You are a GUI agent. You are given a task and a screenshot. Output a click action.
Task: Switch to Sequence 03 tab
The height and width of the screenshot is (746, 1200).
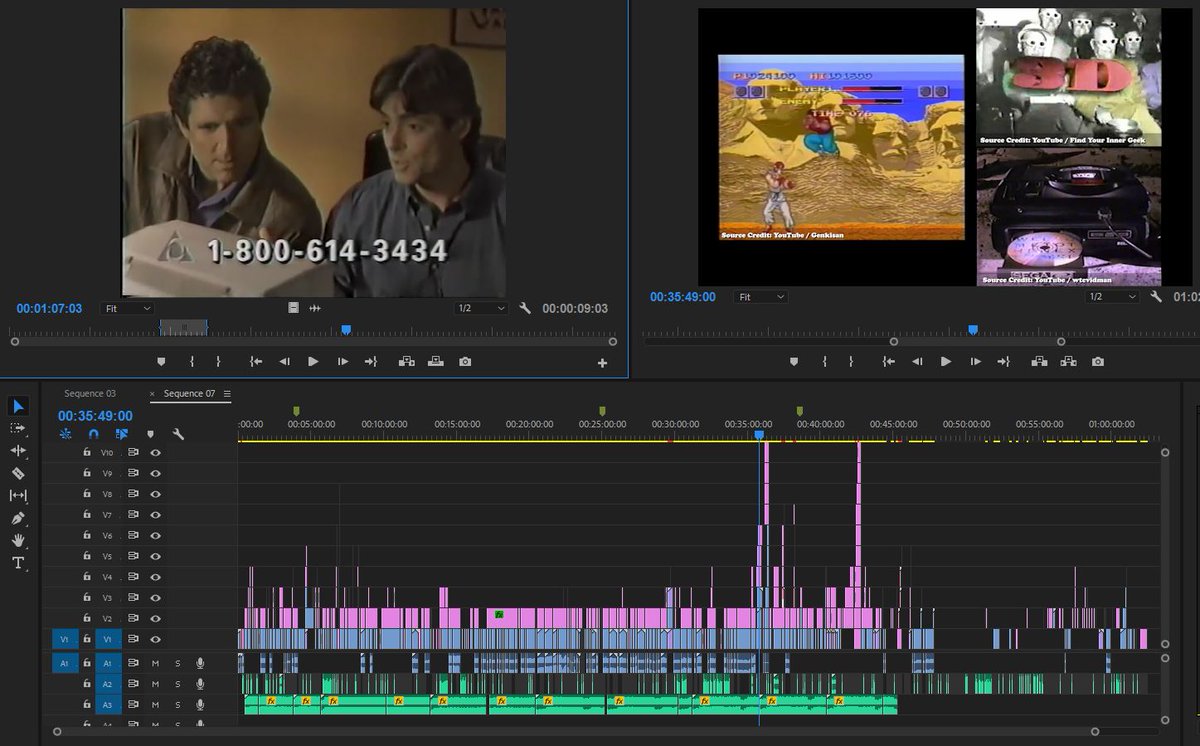90,394
